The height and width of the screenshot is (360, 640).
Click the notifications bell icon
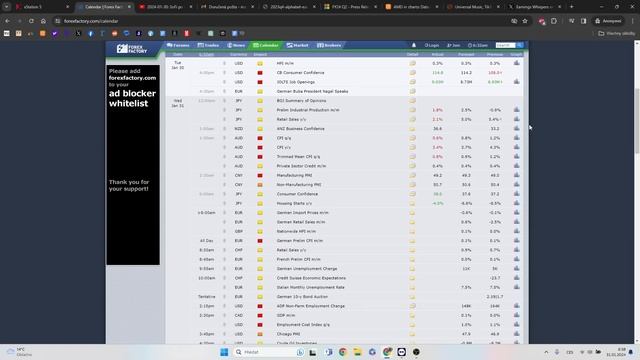(x=413, y=45)
